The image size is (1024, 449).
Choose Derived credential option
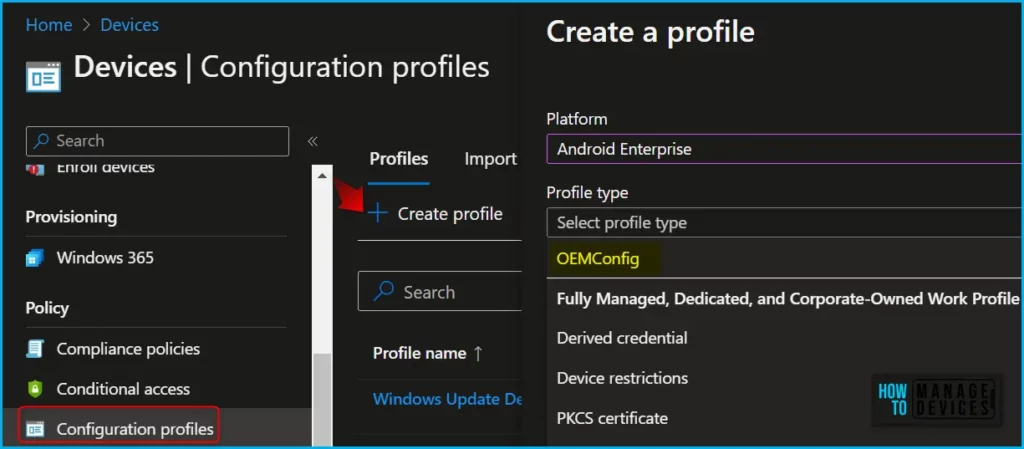622,338
